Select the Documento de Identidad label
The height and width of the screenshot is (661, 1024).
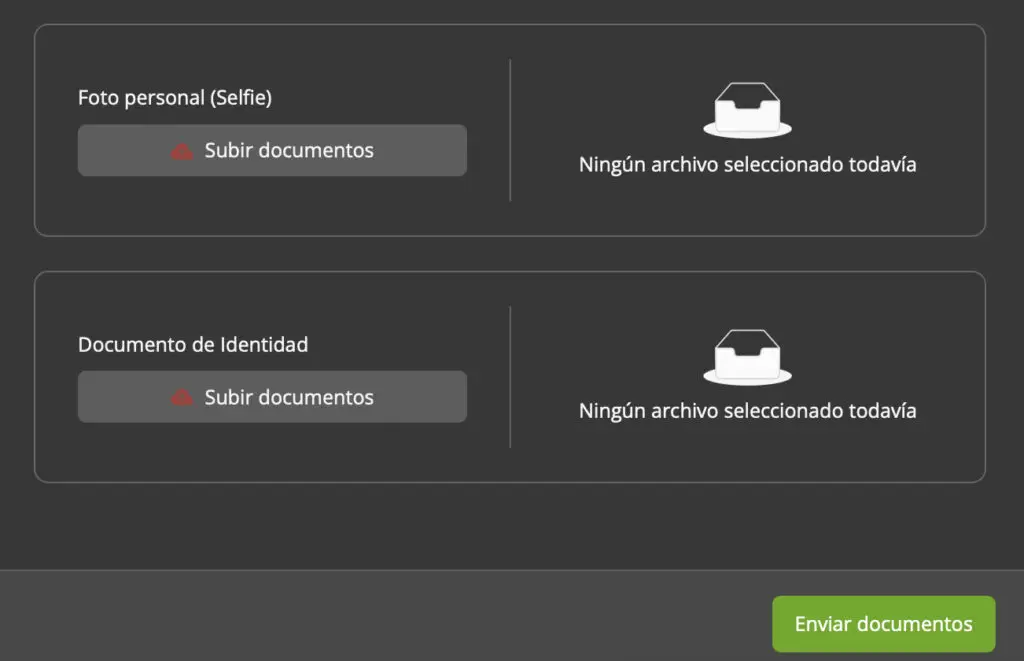point(193,344)
